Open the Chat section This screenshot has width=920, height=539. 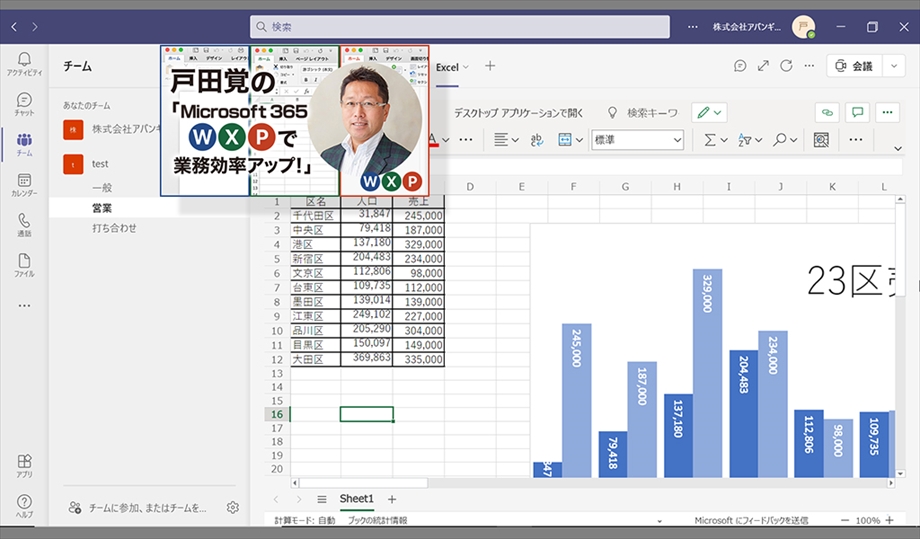point(24,104)
